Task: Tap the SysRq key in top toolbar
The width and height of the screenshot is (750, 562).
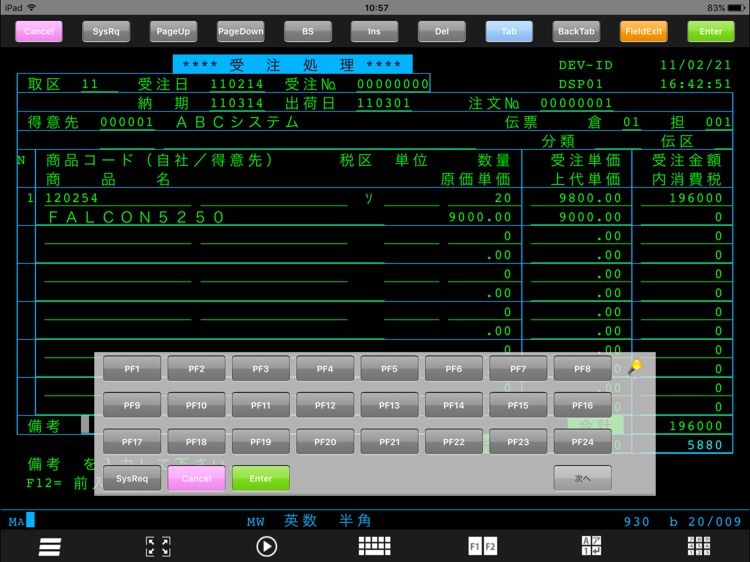Action: pos(106,32)
